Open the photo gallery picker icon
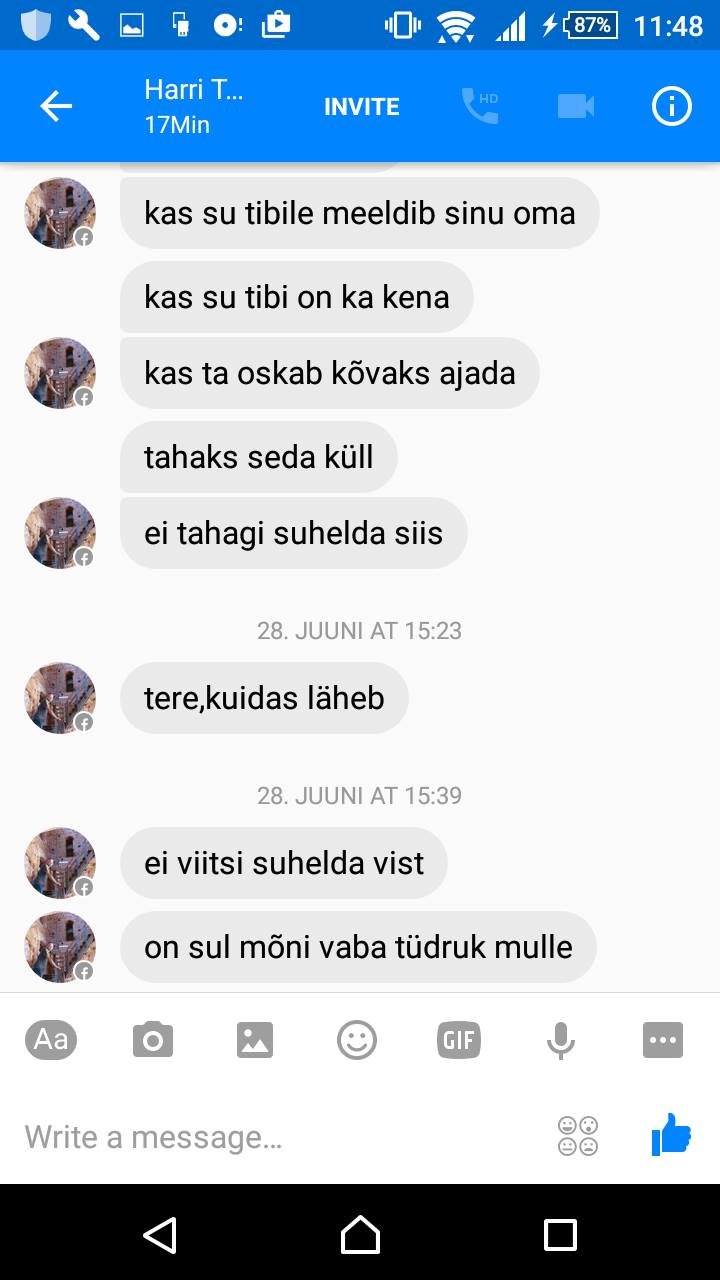 (255, 1040)
